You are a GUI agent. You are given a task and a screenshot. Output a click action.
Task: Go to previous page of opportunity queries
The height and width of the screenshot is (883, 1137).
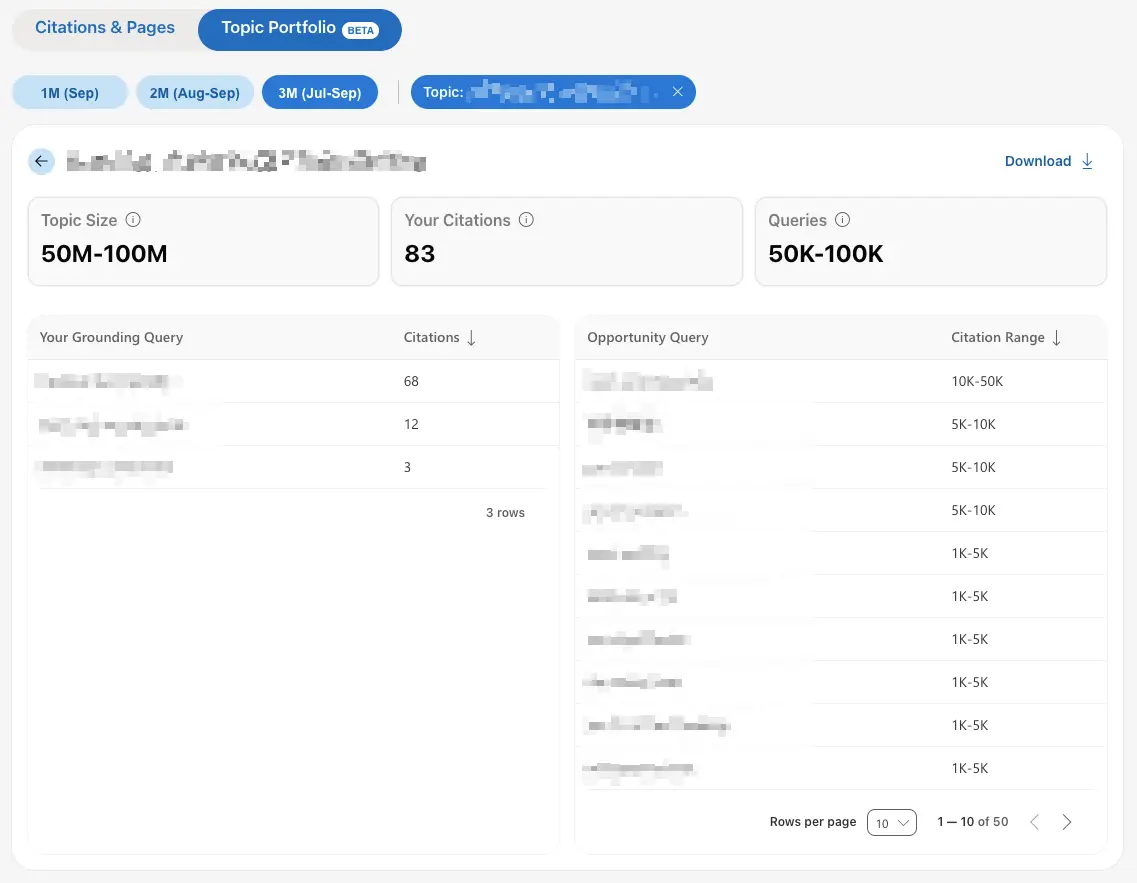[x=1035, y=822]
